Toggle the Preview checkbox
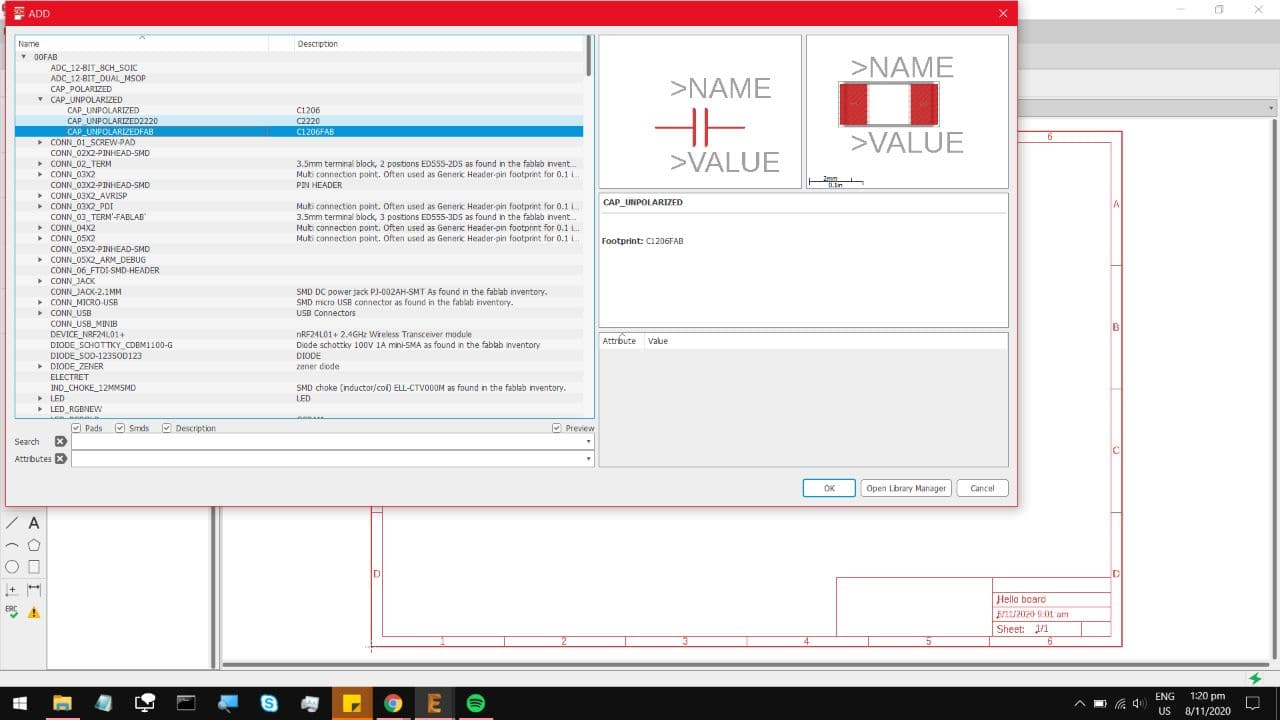Image resolution: width=1280 pixels, height=720 pixels. point(557,428)
